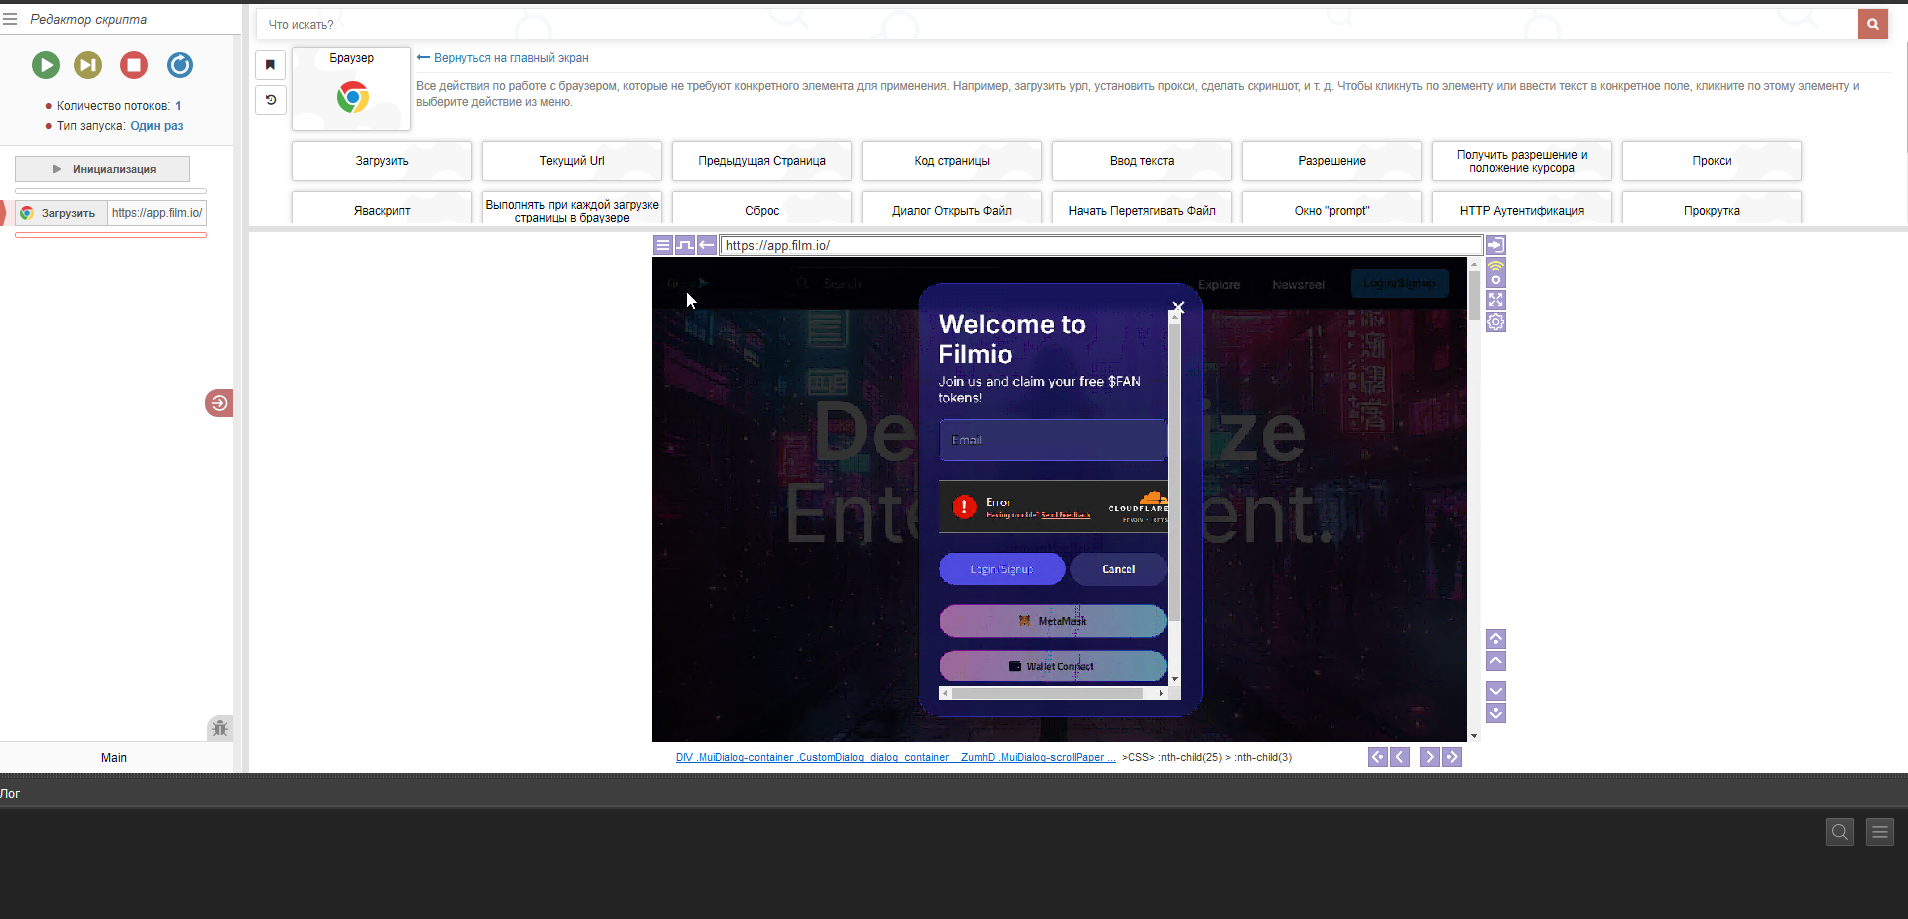Click the Яваскрипт action button

(381, 210)
